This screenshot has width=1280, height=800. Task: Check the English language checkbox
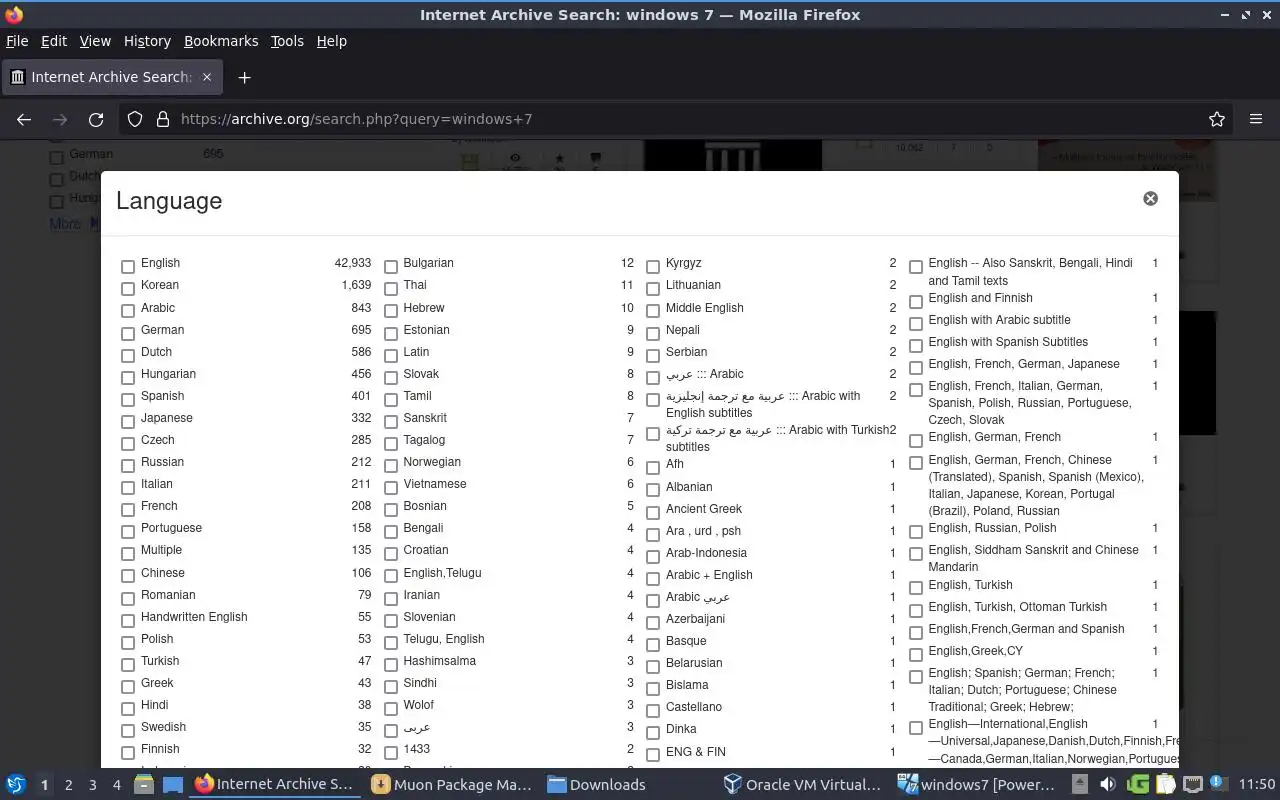[x=128, y=267]
